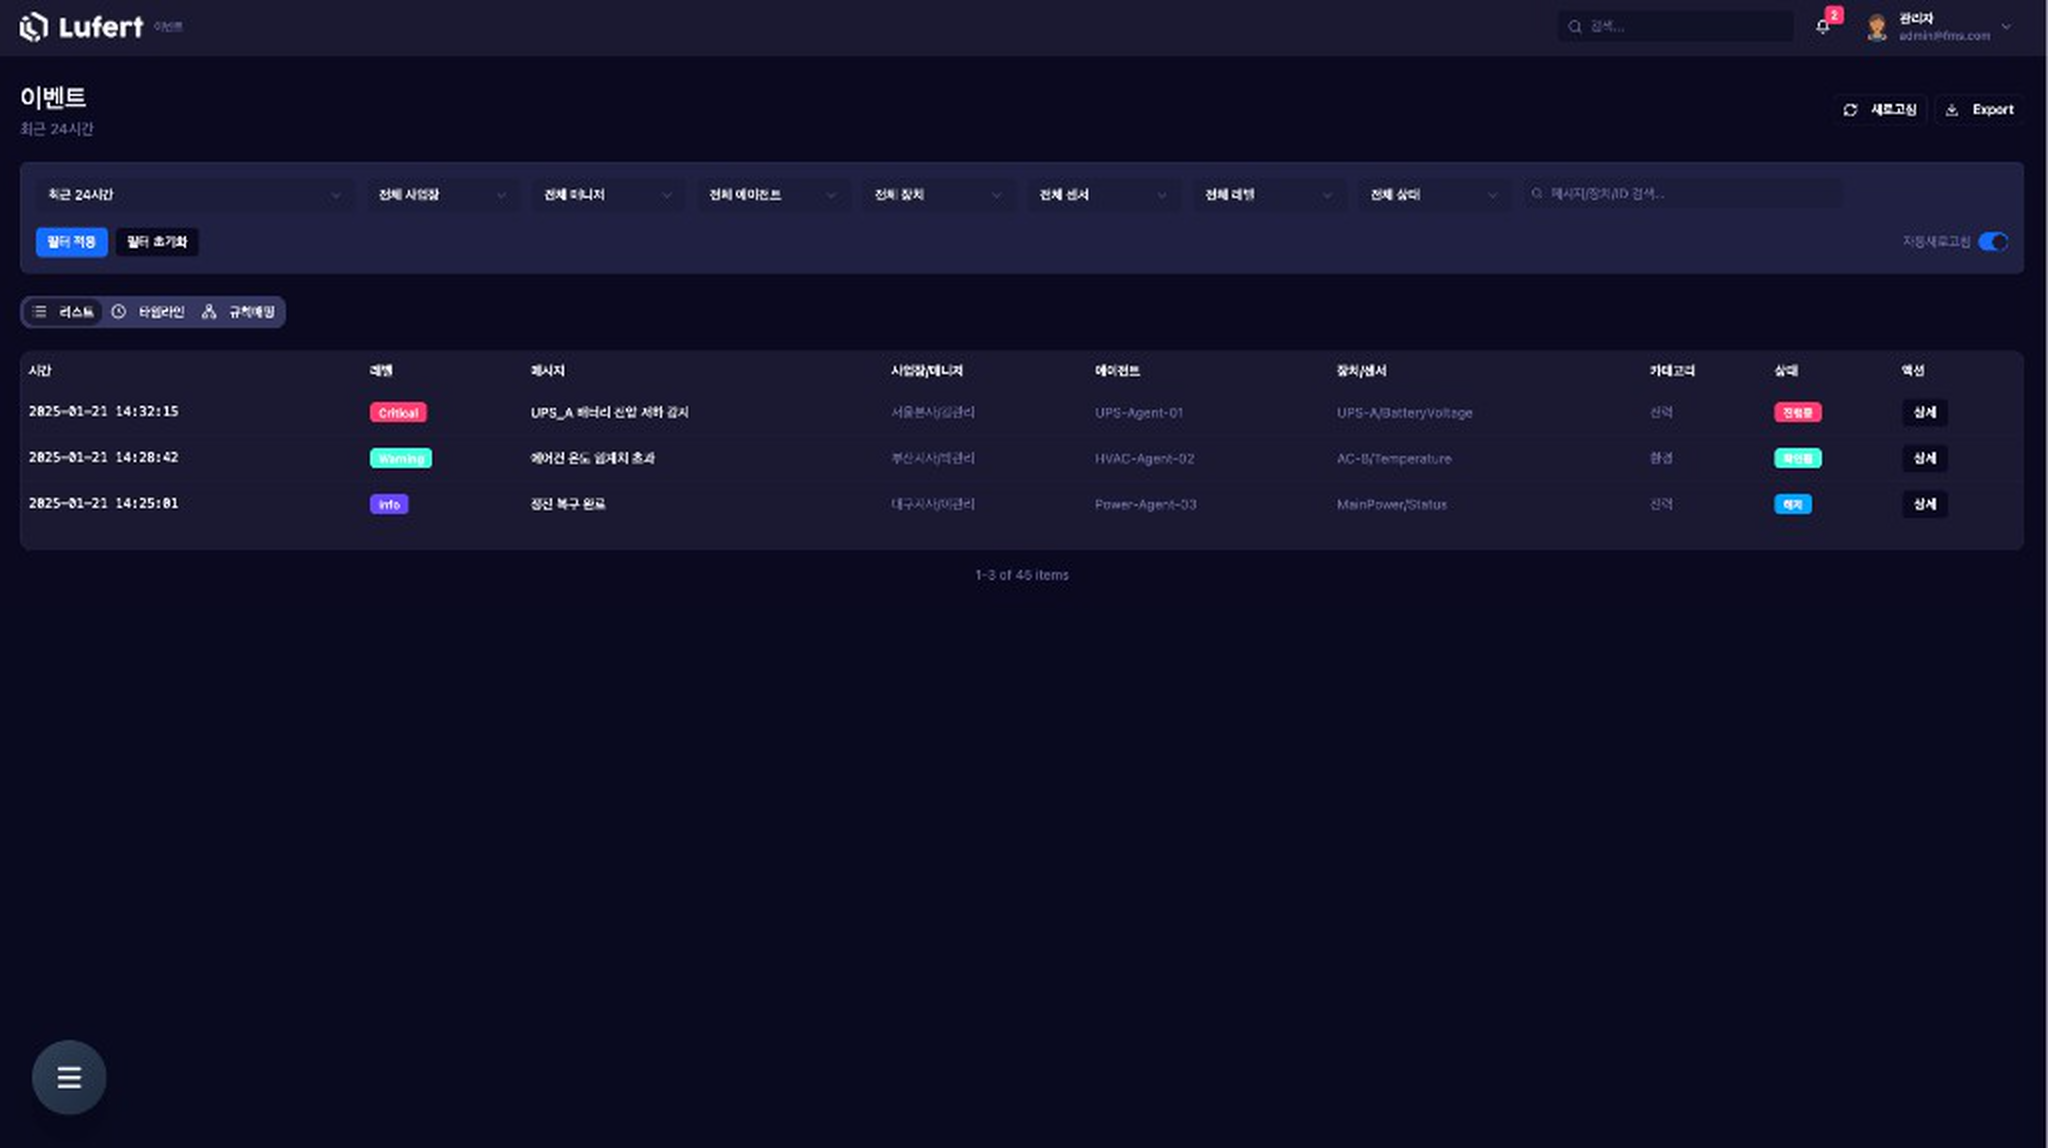Open the all sensors filter dropdown
This screenshot has height=1148, width=2048.
coord(1104,195)
